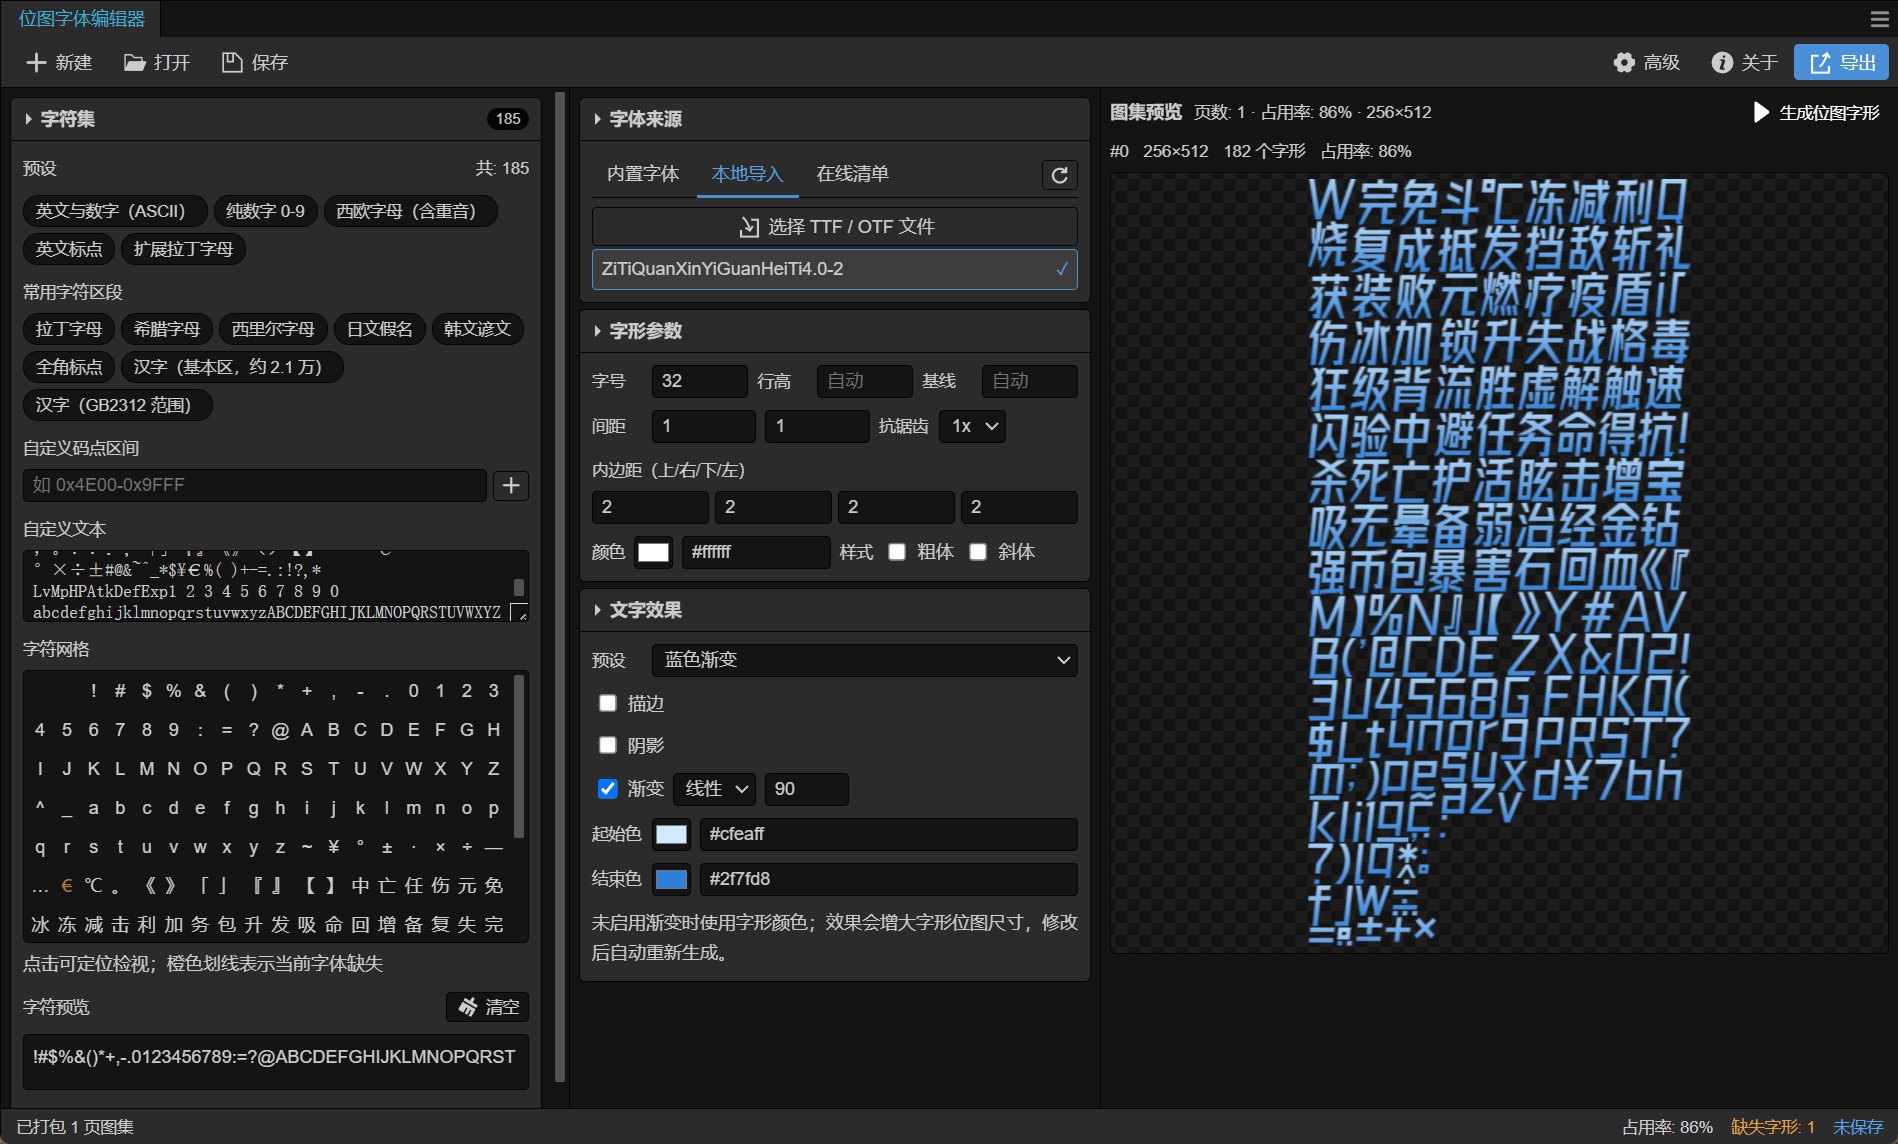Open 预设 蓝色渐变 dropdown

865,660
